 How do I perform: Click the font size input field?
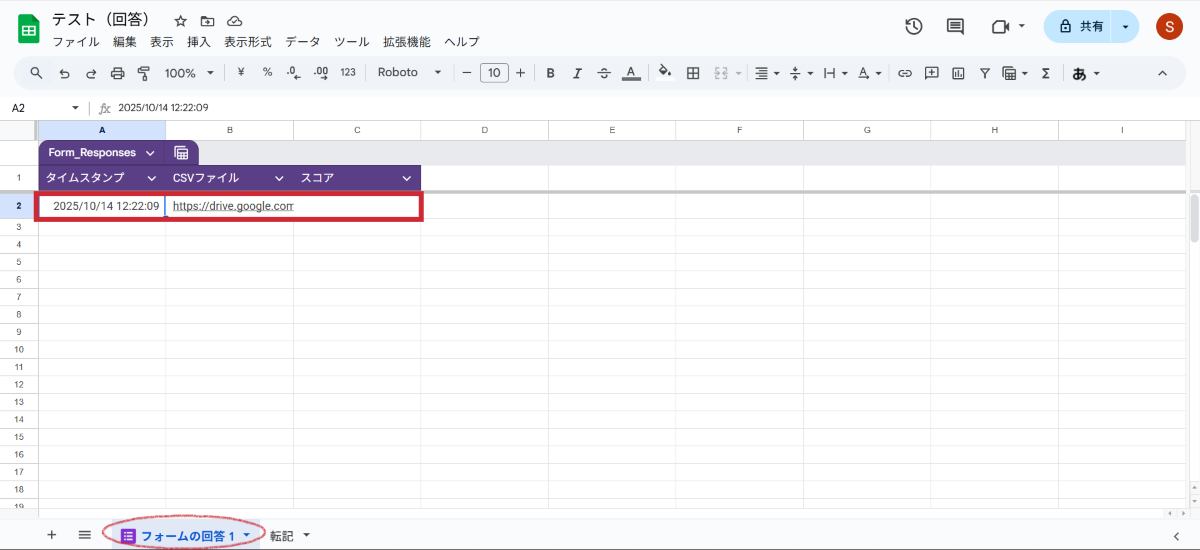494,73
